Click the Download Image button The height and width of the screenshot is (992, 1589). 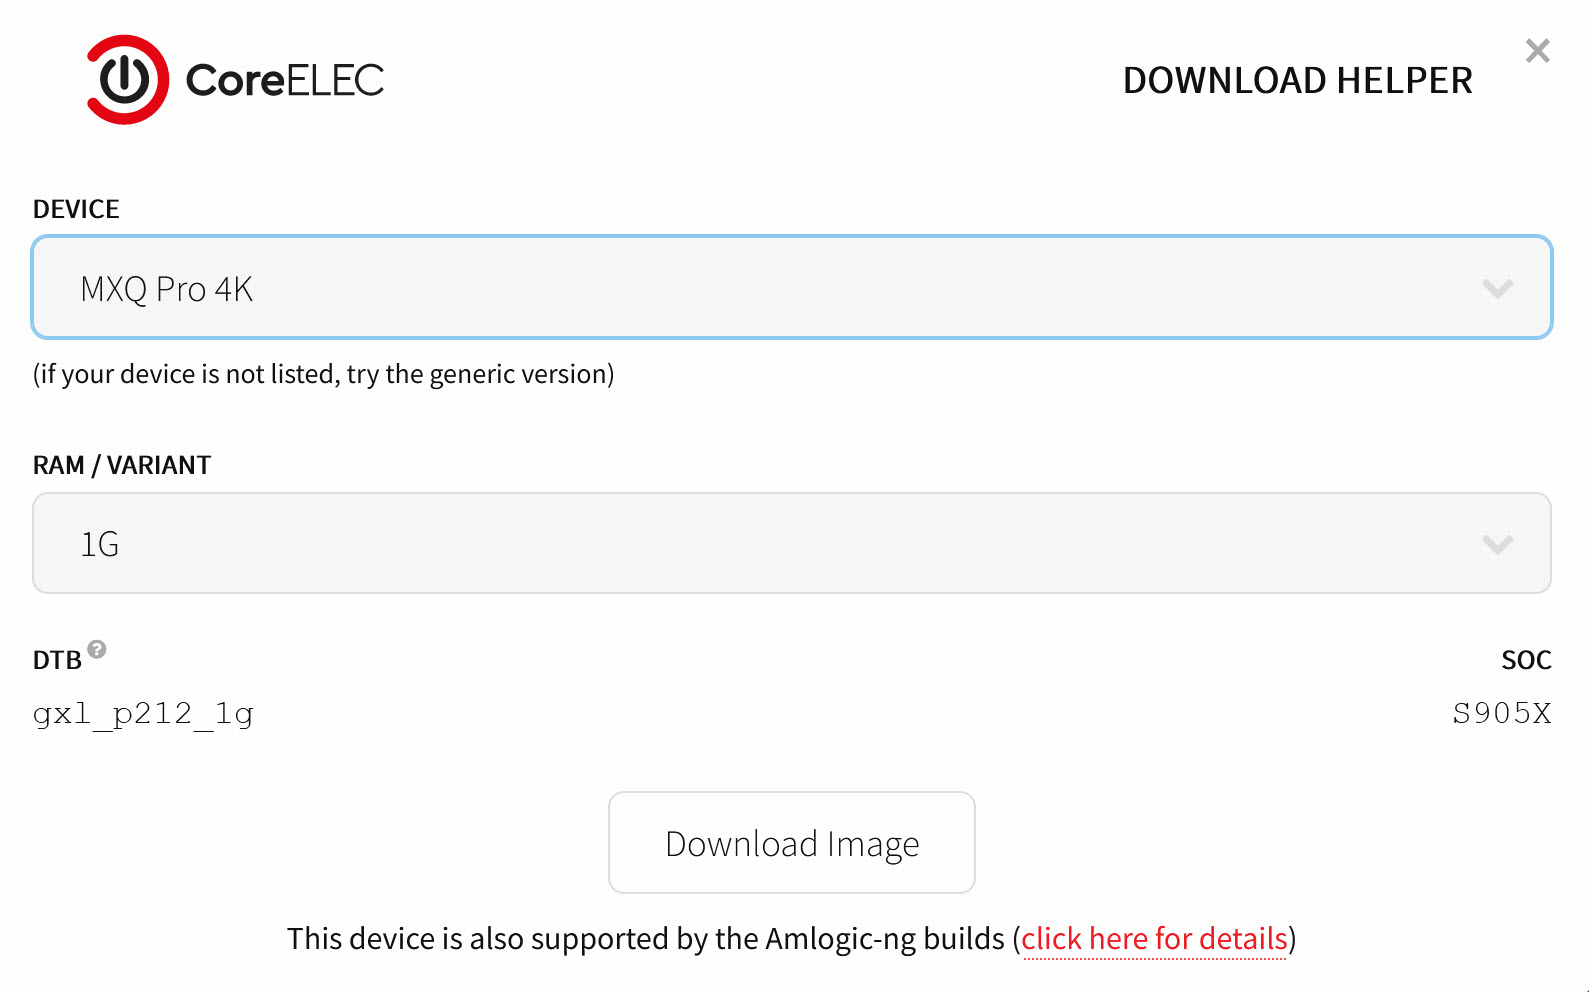[792, 843]
